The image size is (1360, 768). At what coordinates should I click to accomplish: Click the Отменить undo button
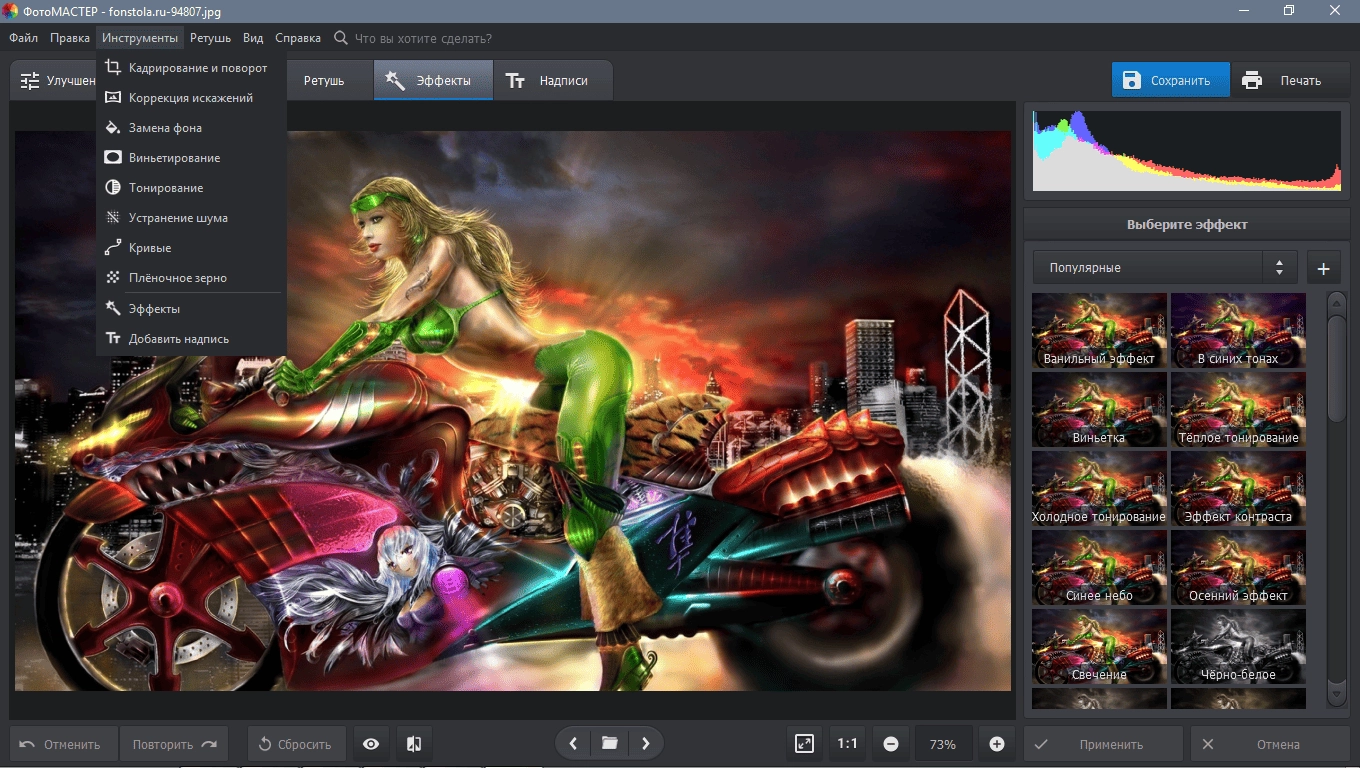click(64, 744)
